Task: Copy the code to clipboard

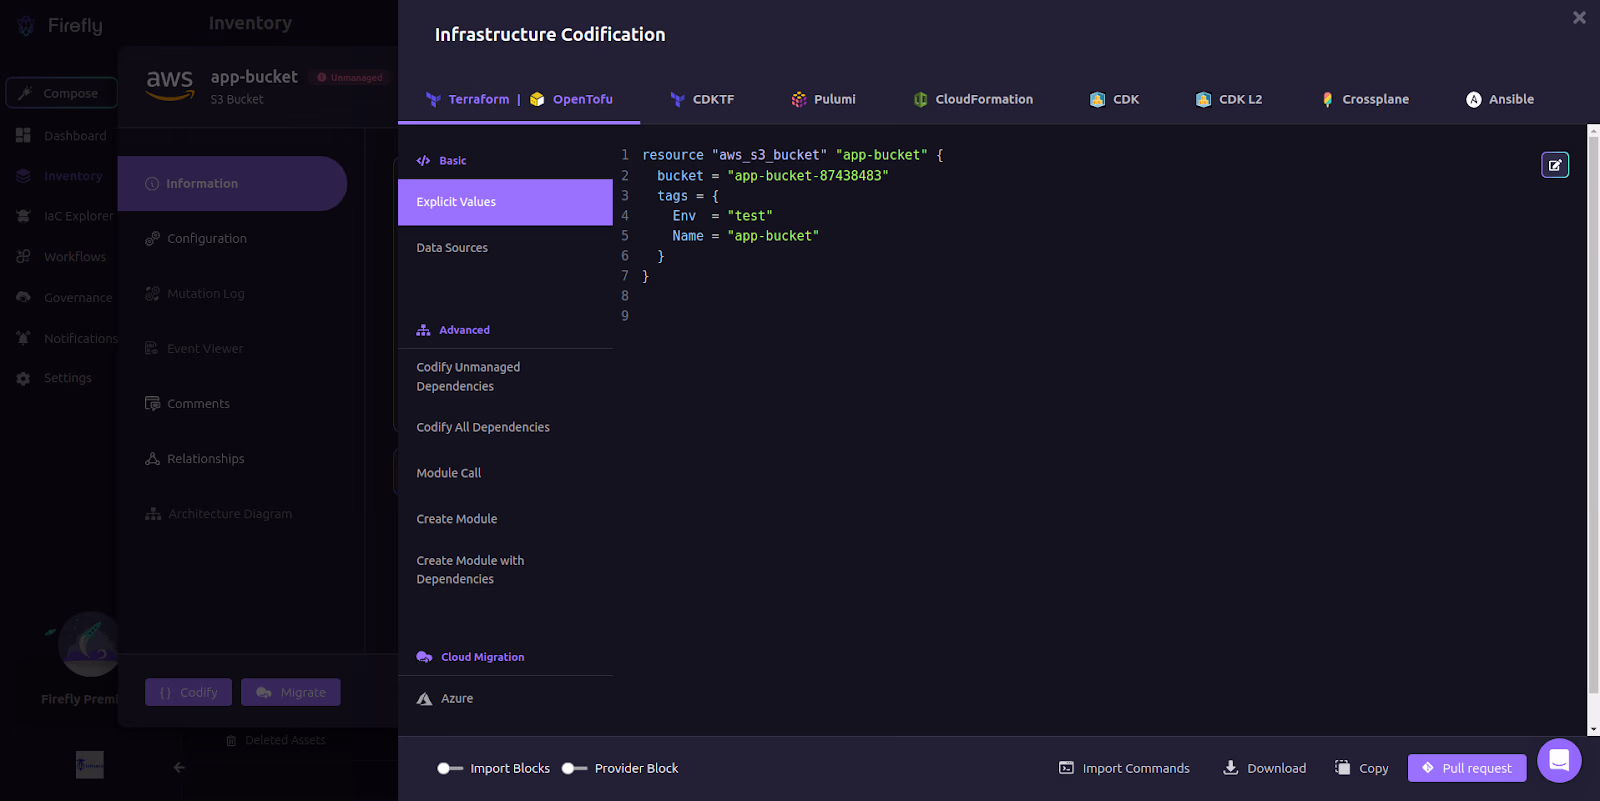Action: click(x=1361, y=768)
